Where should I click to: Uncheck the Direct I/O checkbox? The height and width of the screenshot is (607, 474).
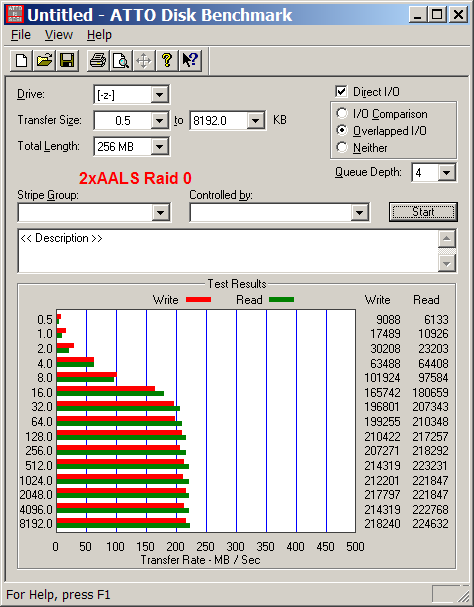341,92
